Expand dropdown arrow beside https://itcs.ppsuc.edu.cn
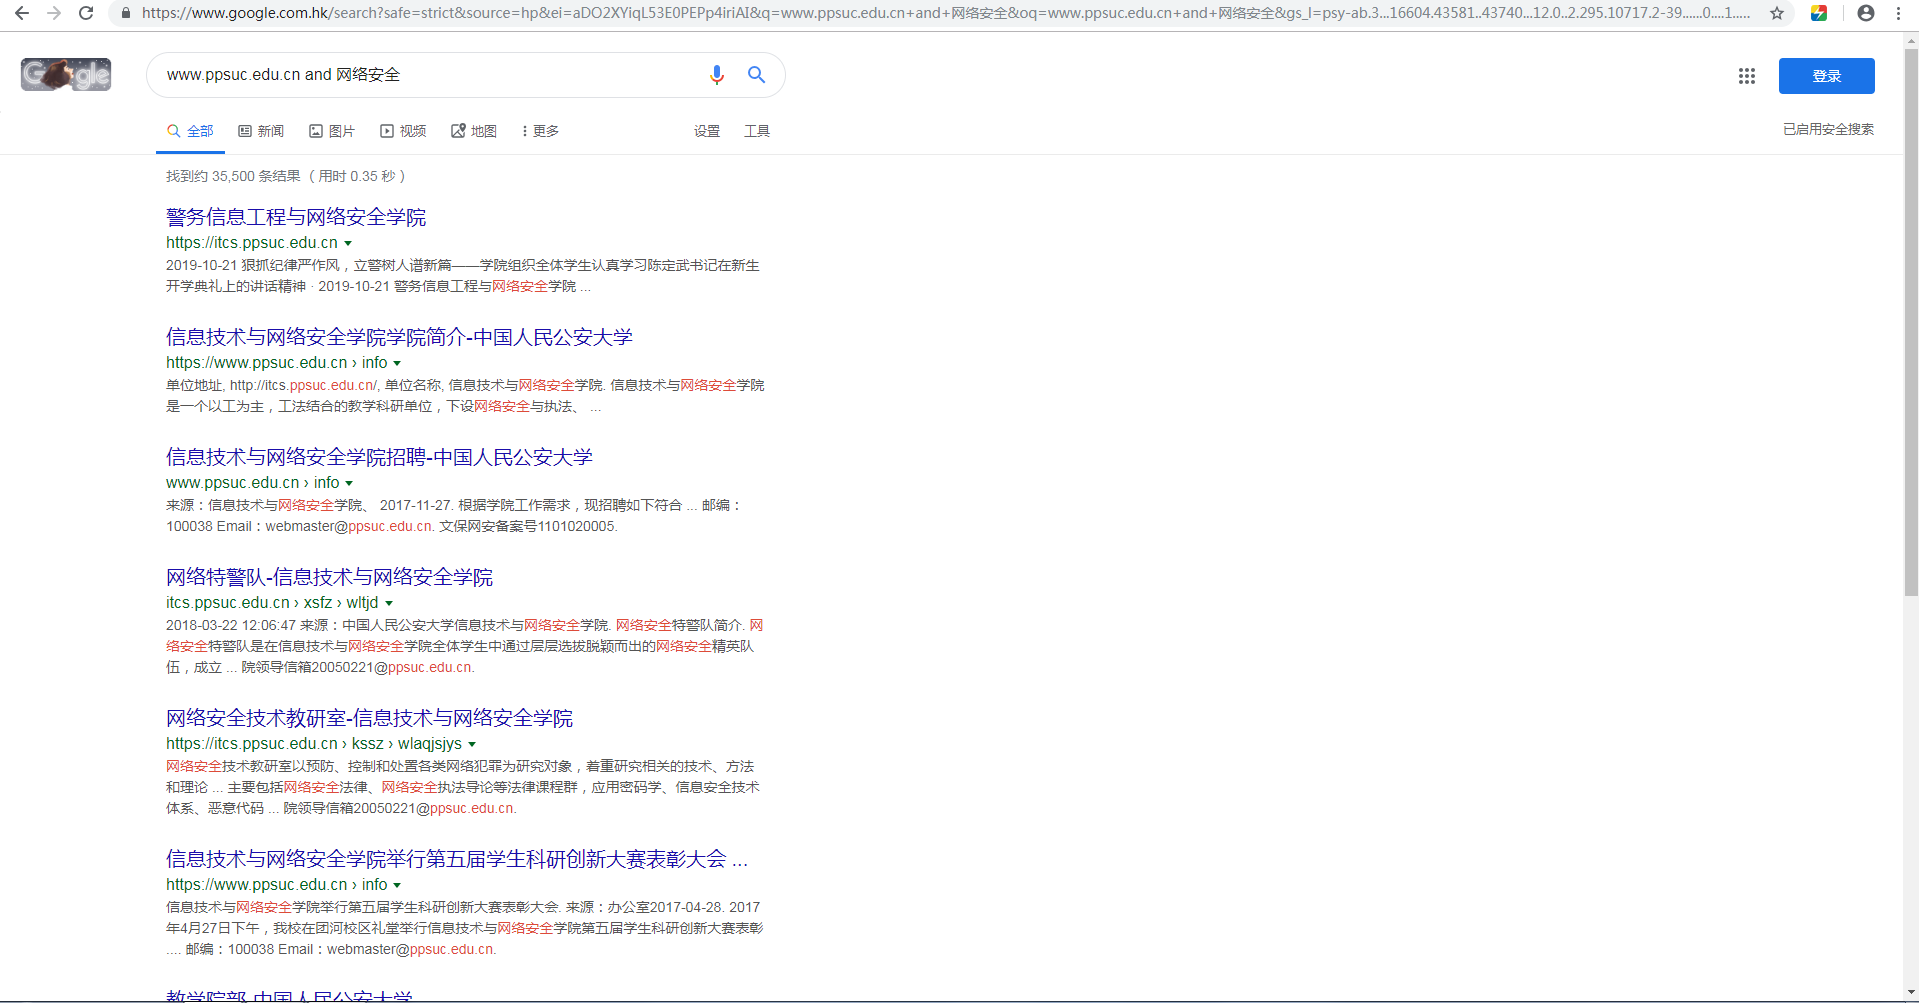The height and width of the screenshot is (1003, 1919). 348,243
